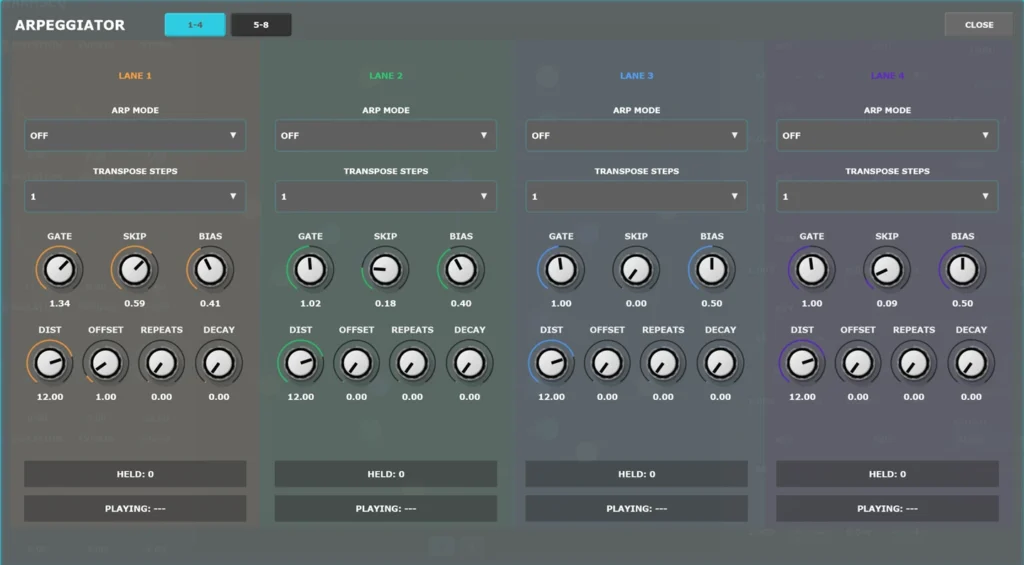Click Lane 3 Offset knob

click(607, 363)
